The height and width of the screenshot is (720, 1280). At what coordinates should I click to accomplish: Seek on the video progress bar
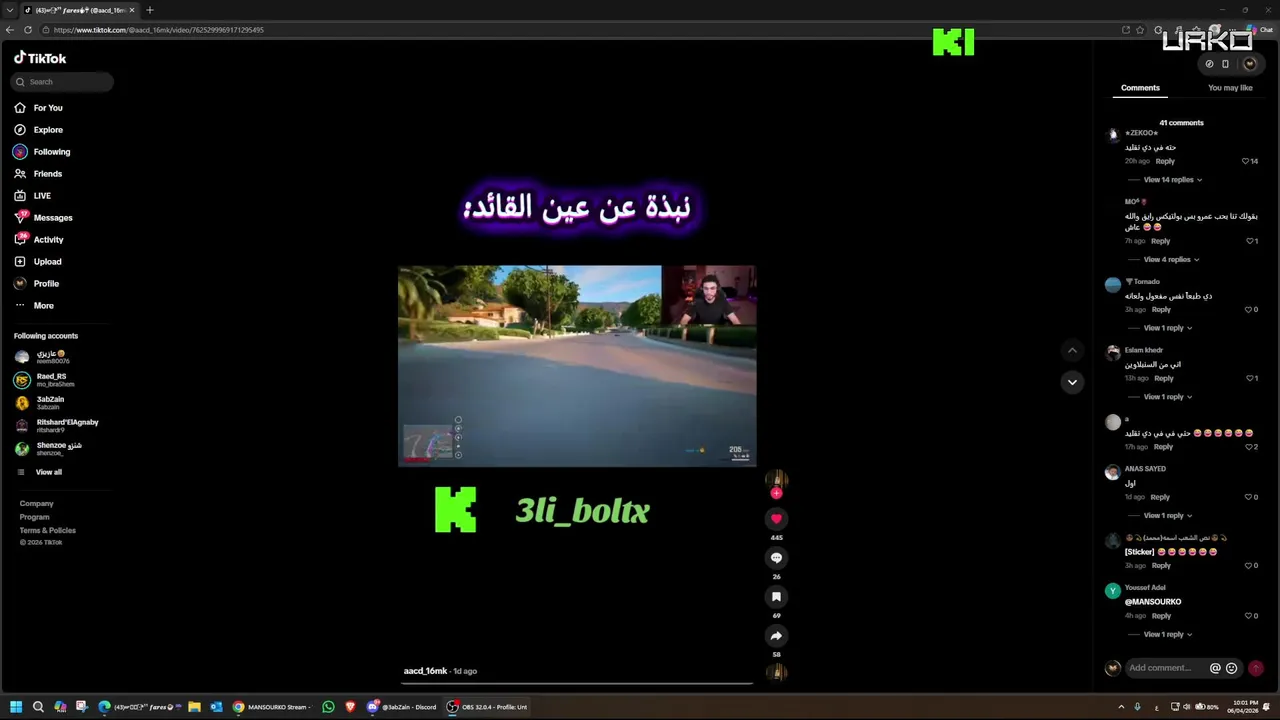pyautogui.click(x=577, y=684)
